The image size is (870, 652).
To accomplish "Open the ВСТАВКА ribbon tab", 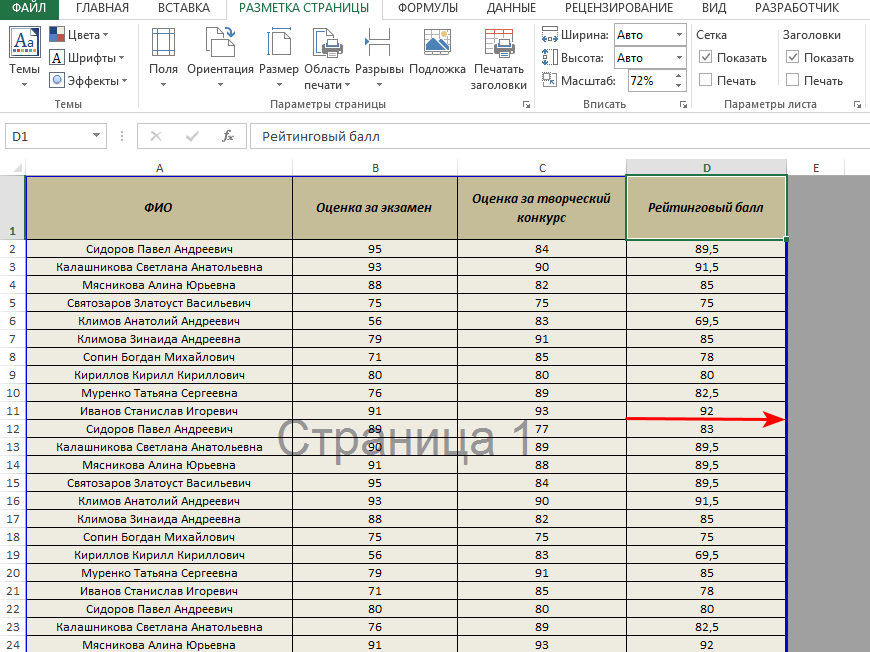I will click(183, 8).
